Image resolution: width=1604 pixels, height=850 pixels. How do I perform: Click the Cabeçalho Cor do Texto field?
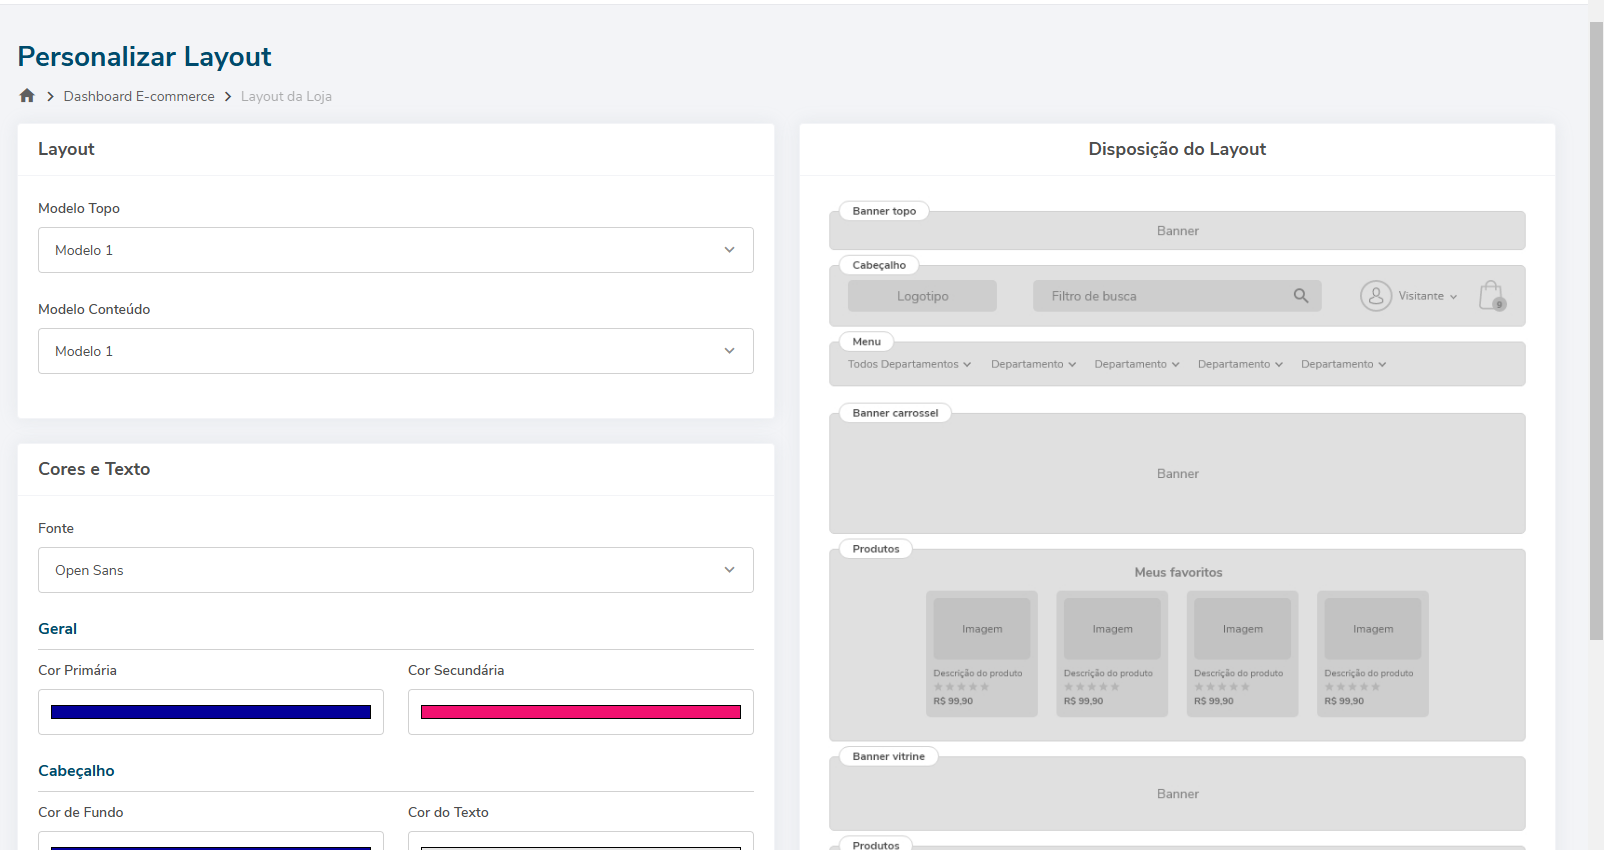[581, 841]
